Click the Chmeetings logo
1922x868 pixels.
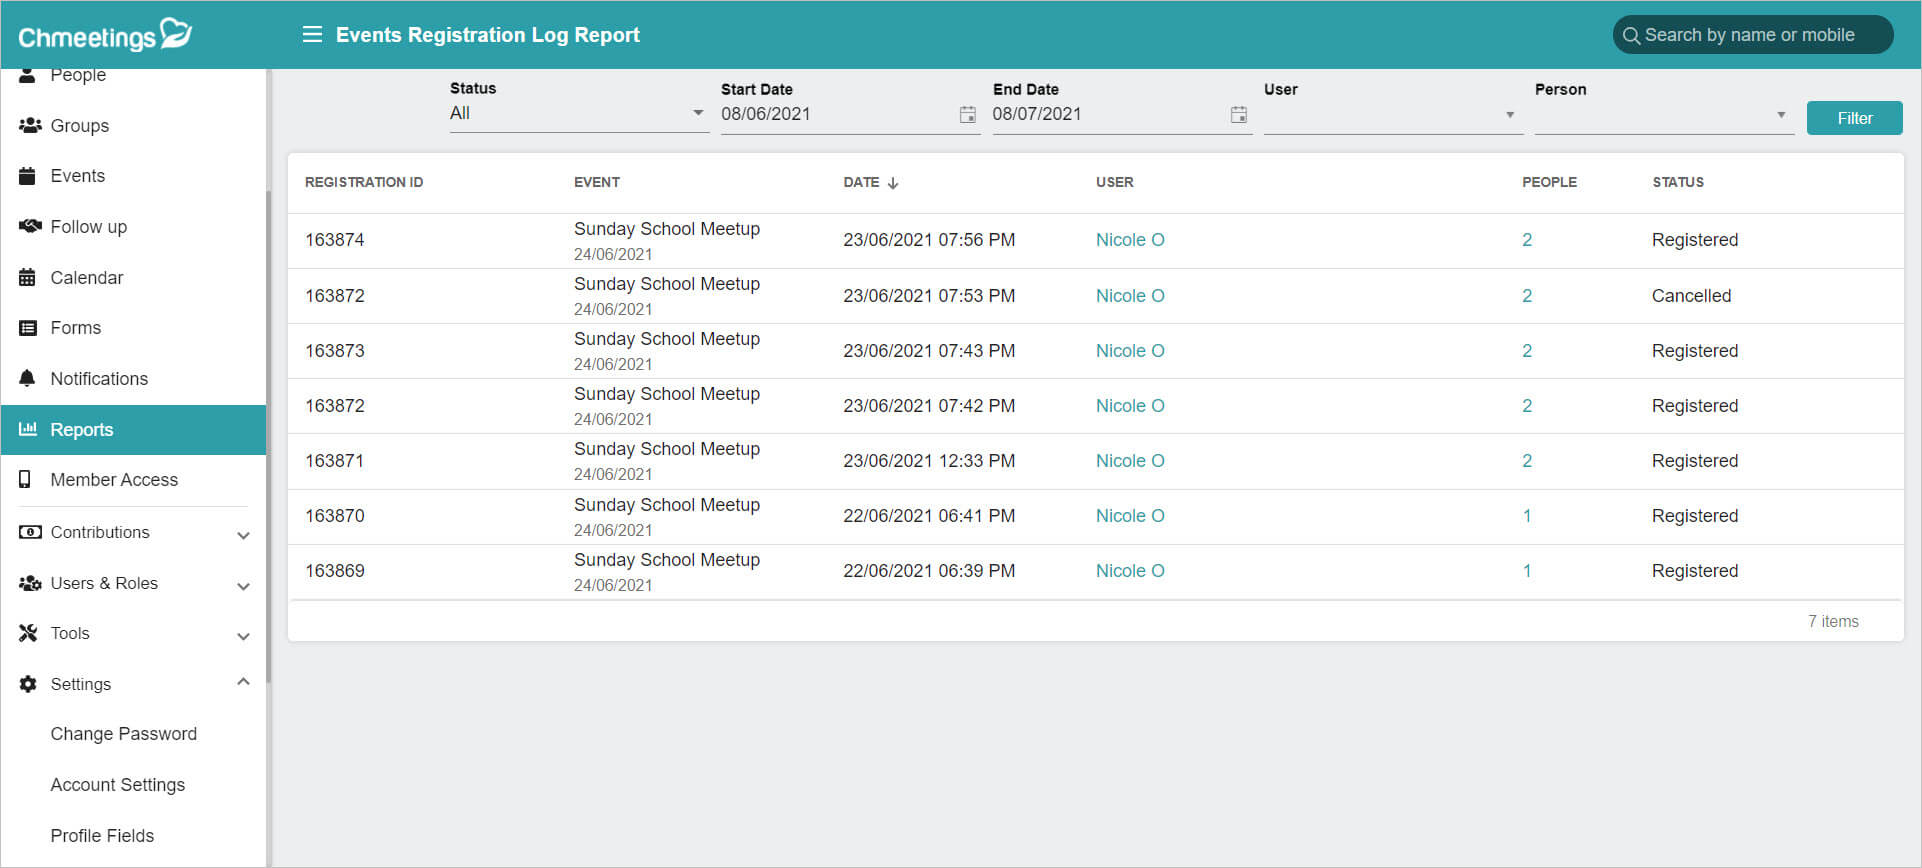pyautogui.click(x=105, y=35)
